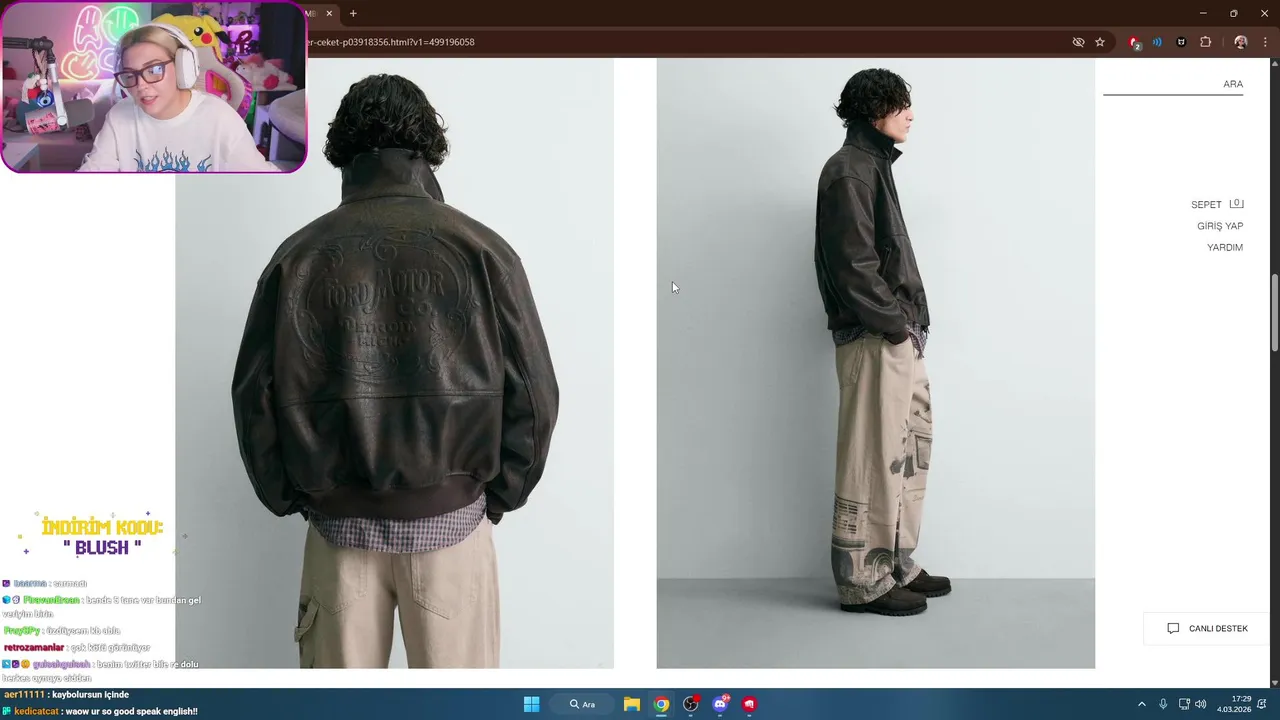Click the address bar URL
The image size is (1280, 720).
(x=392, y=42)
